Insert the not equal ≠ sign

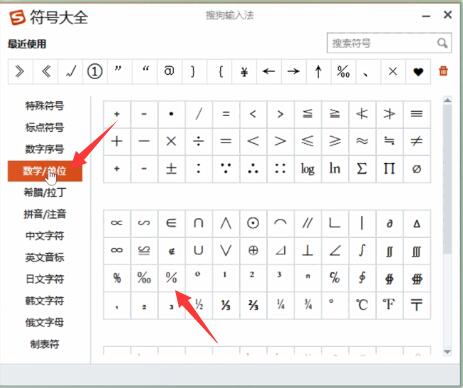pyautogui.click(x=417, y=141)
